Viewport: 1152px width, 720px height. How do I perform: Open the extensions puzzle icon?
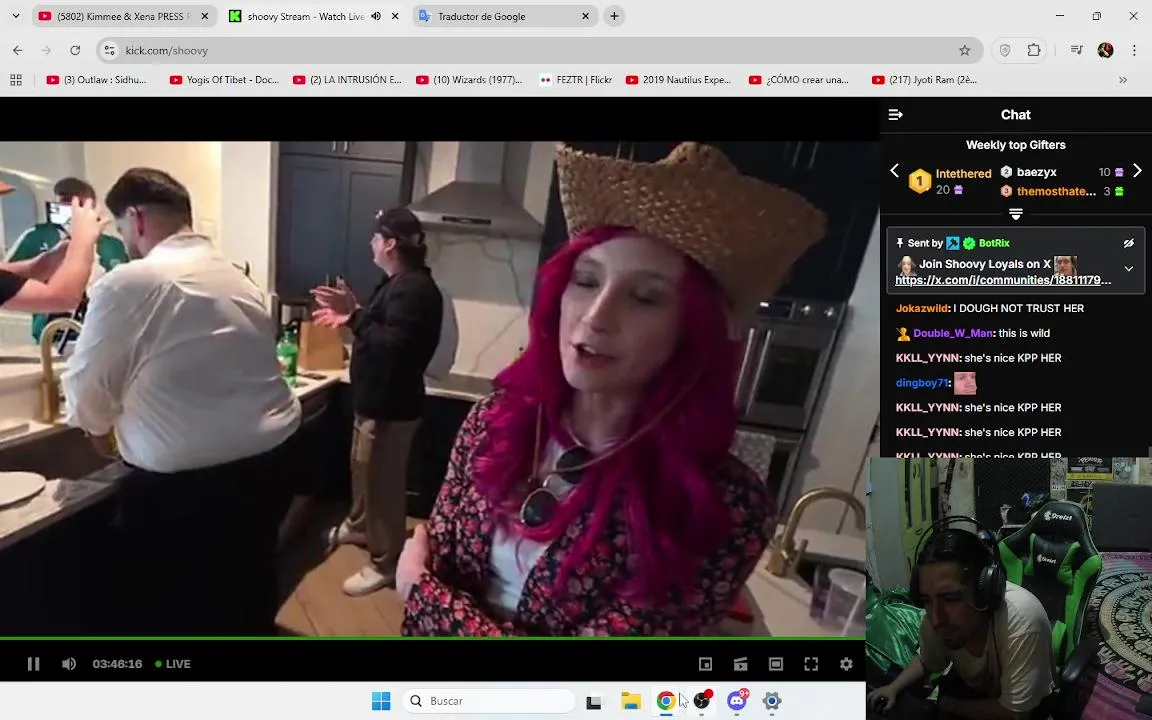[x=1034, y=50]
